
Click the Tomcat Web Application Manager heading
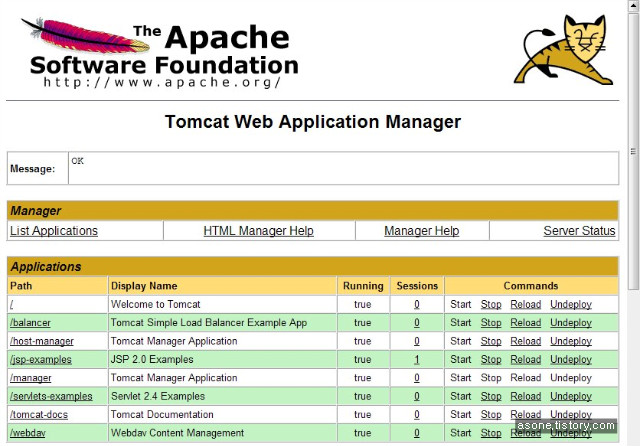(313, 122)
